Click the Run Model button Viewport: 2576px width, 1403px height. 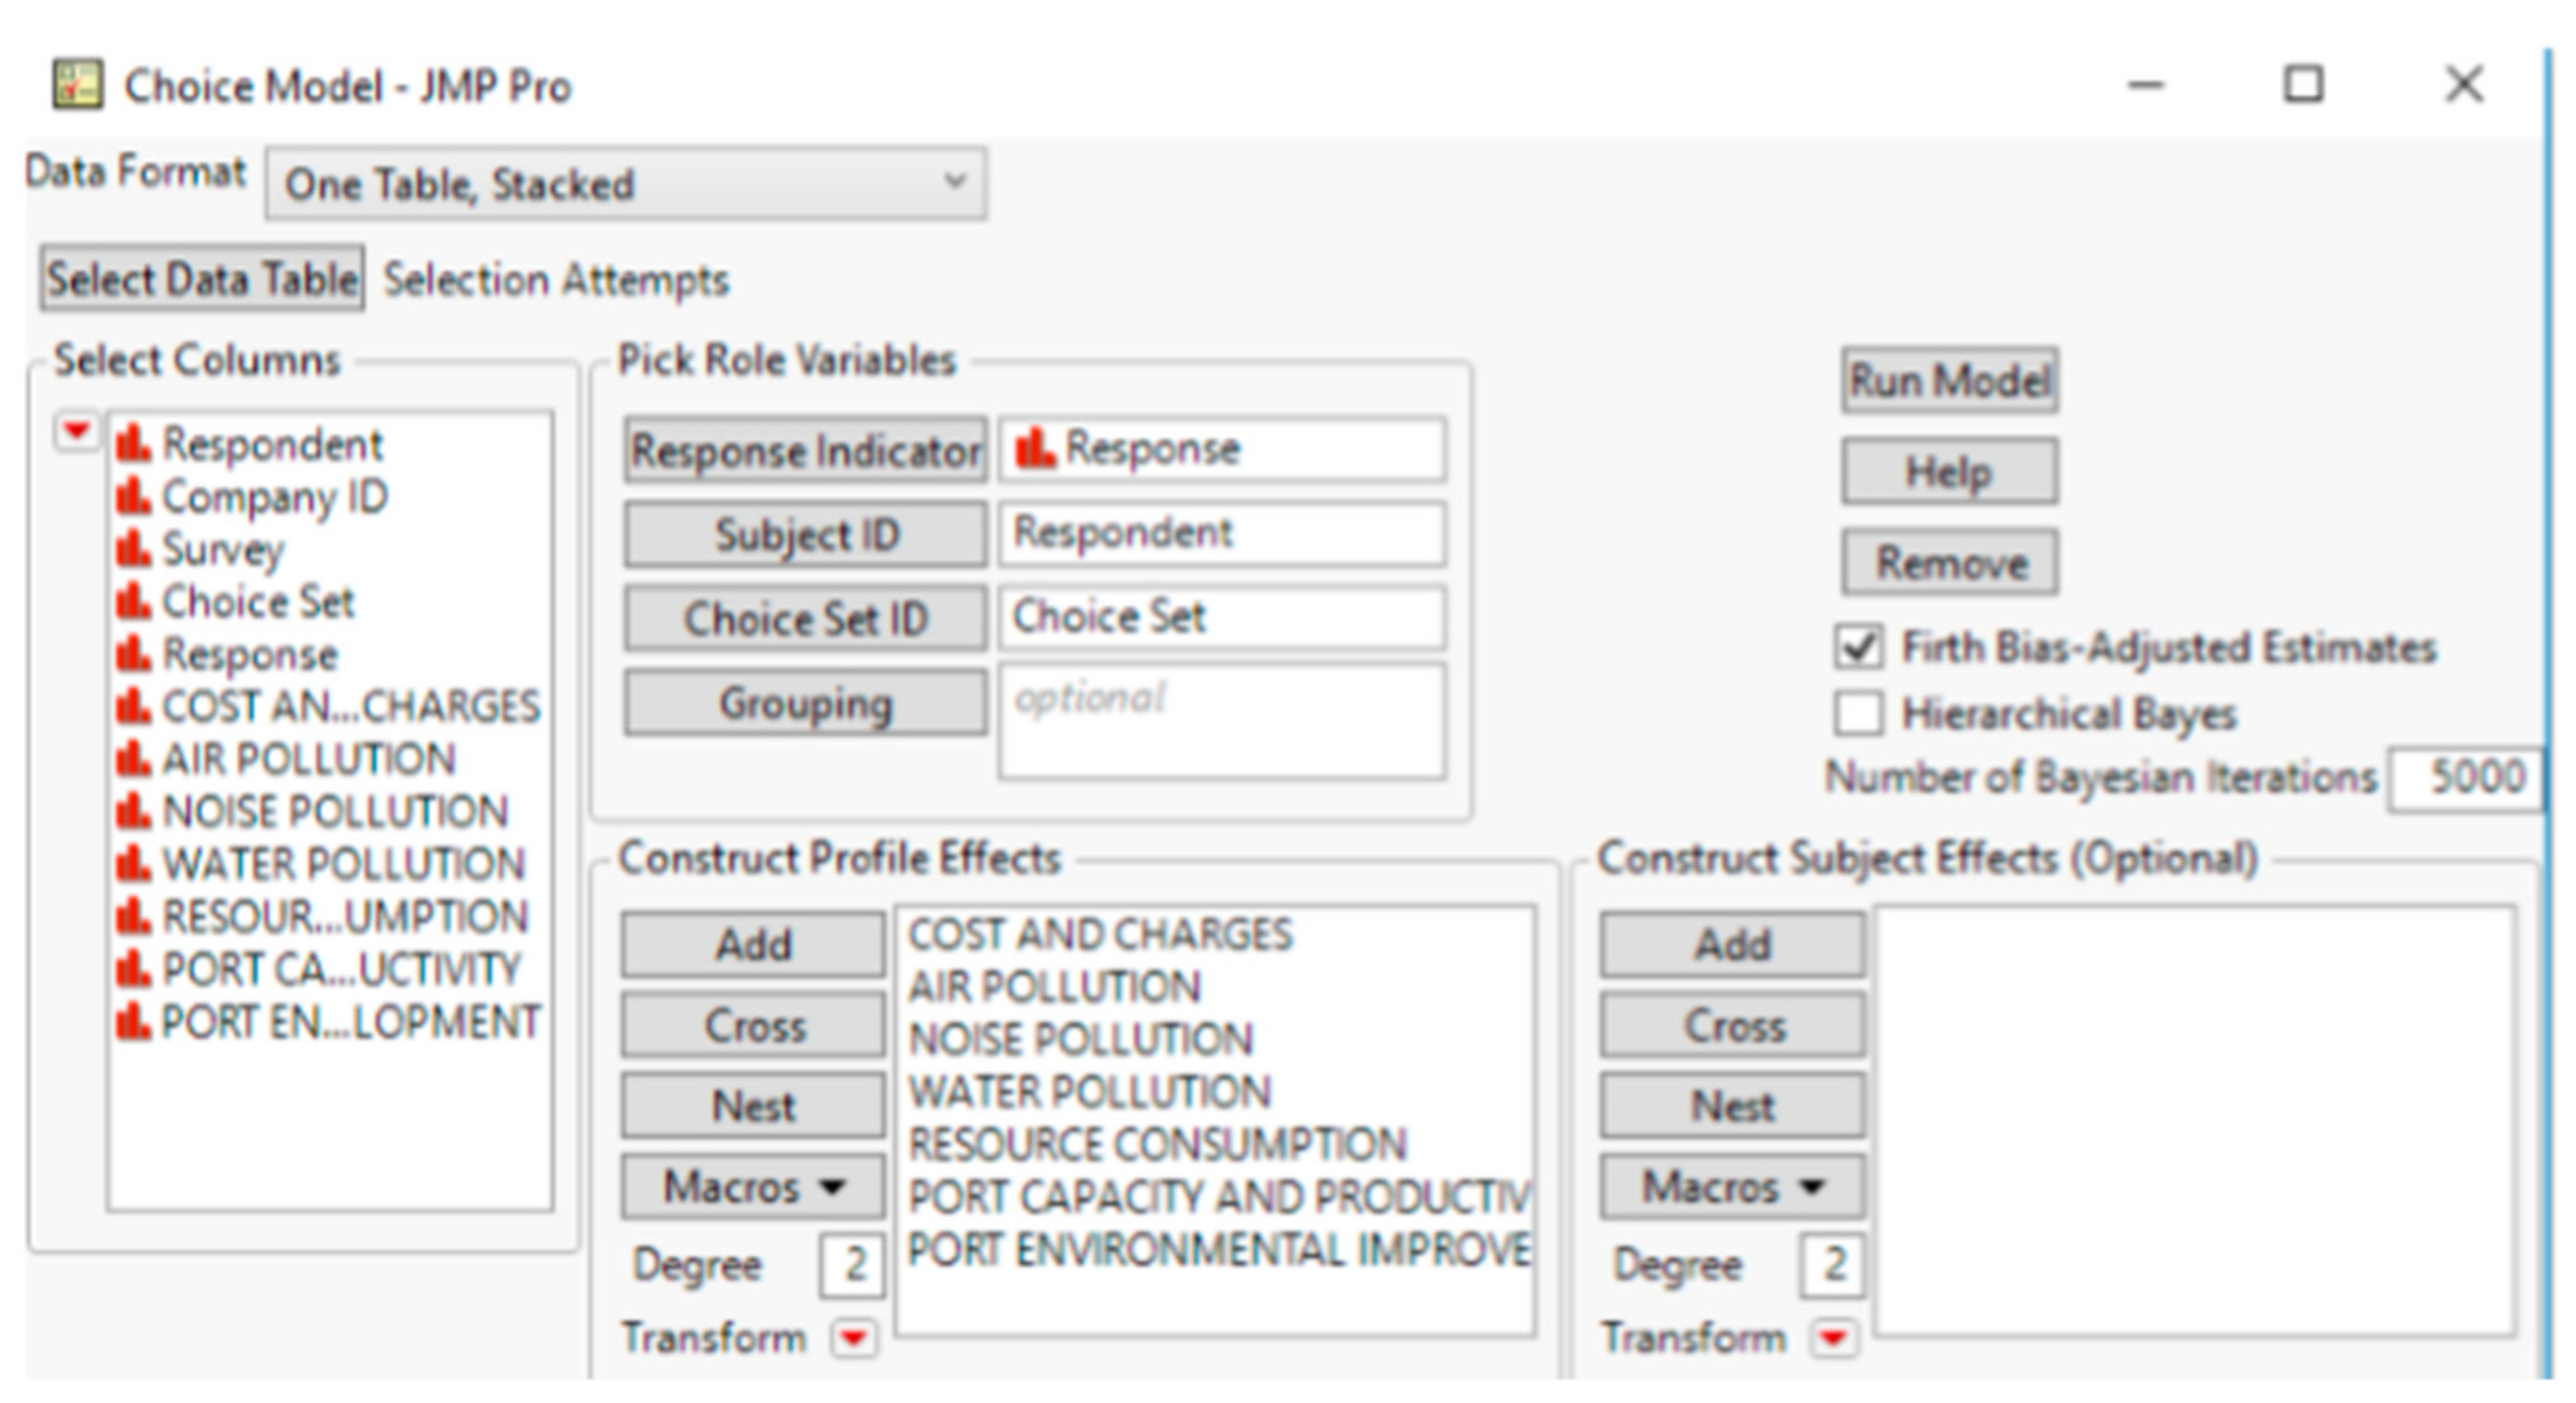coord(1949,380)
